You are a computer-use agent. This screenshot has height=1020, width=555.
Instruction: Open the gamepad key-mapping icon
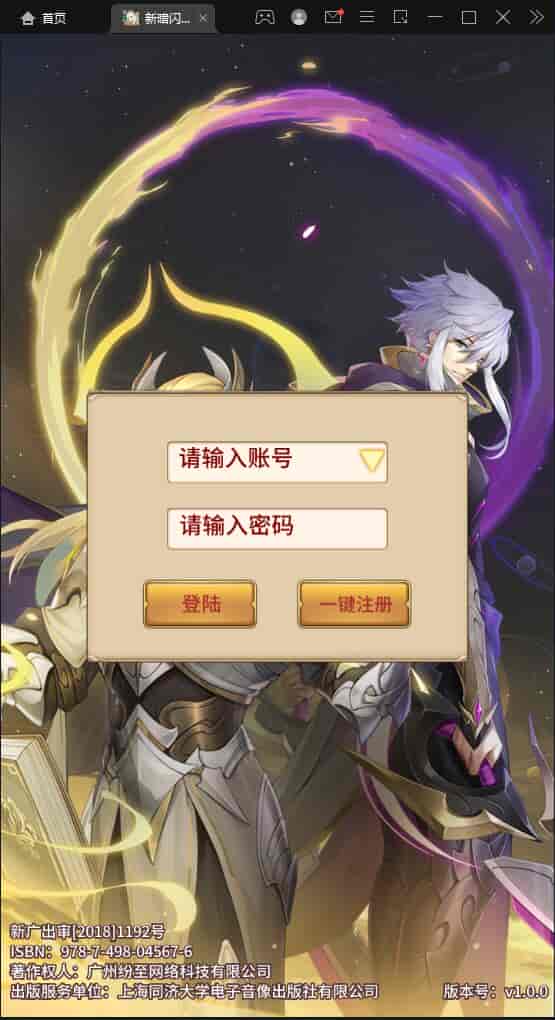click(x=264, y=18)
